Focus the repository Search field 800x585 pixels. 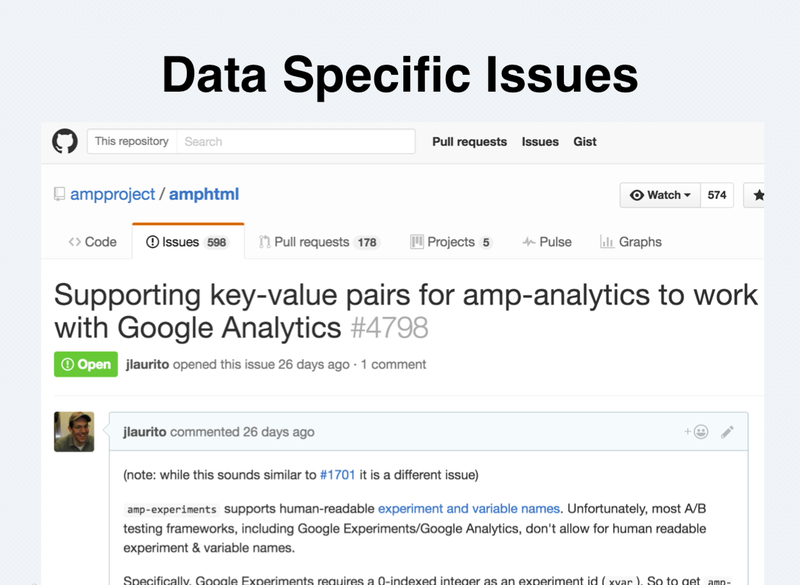[296, 141]
